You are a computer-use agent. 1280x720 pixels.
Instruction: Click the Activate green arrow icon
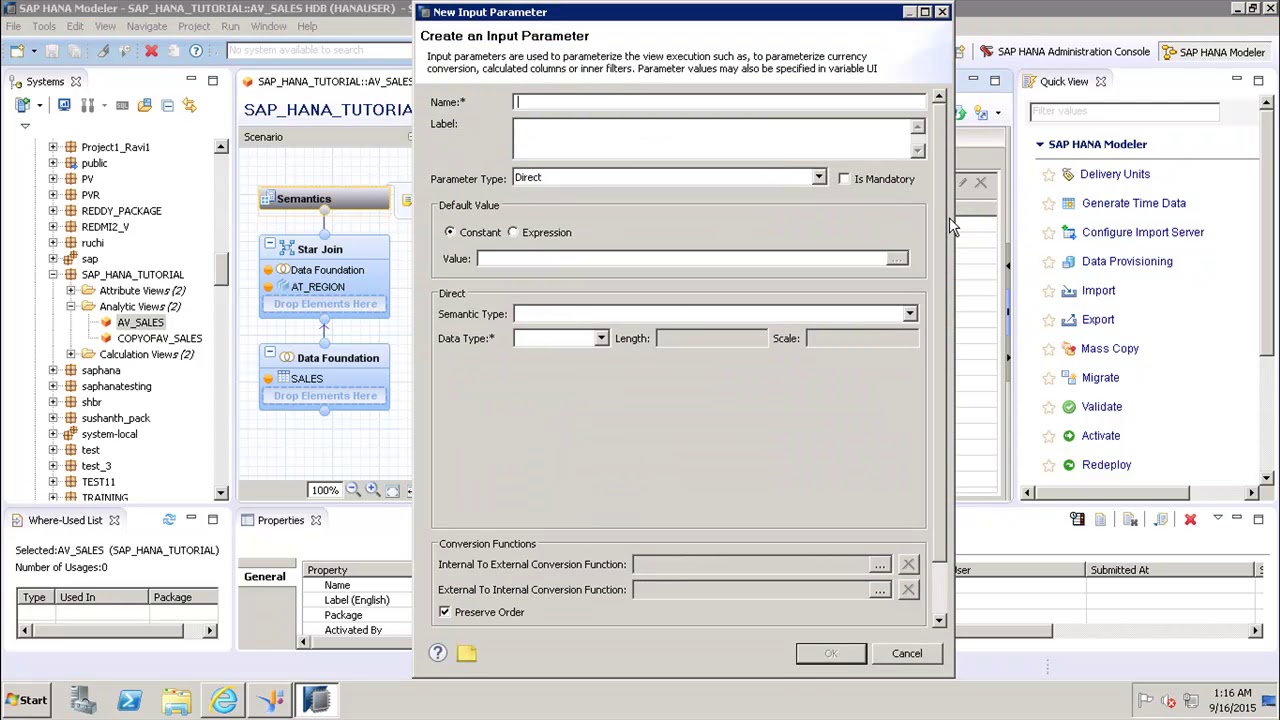coord(1068,435)
